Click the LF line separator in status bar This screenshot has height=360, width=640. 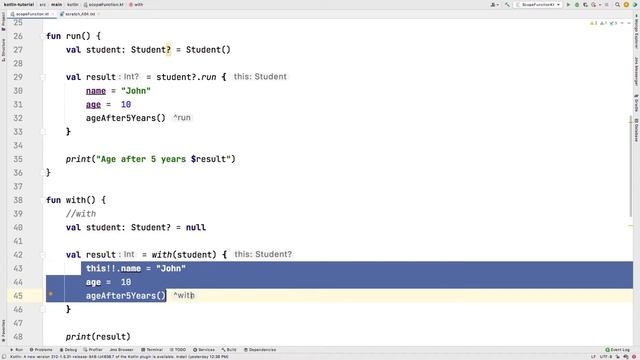tap(593, 357)
